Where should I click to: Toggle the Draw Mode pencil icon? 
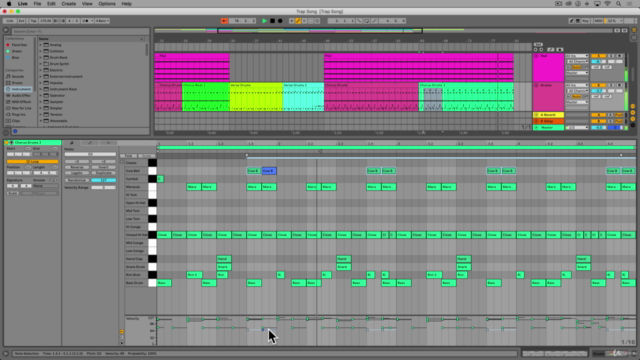tap(571, 21)
